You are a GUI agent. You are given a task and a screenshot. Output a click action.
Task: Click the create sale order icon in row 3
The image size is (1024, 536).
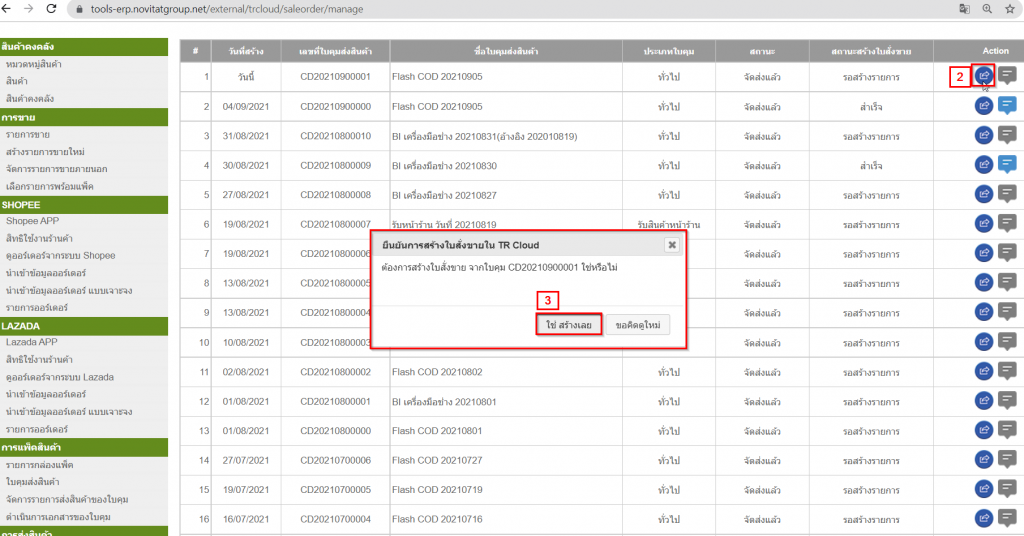tap(984, 135)
